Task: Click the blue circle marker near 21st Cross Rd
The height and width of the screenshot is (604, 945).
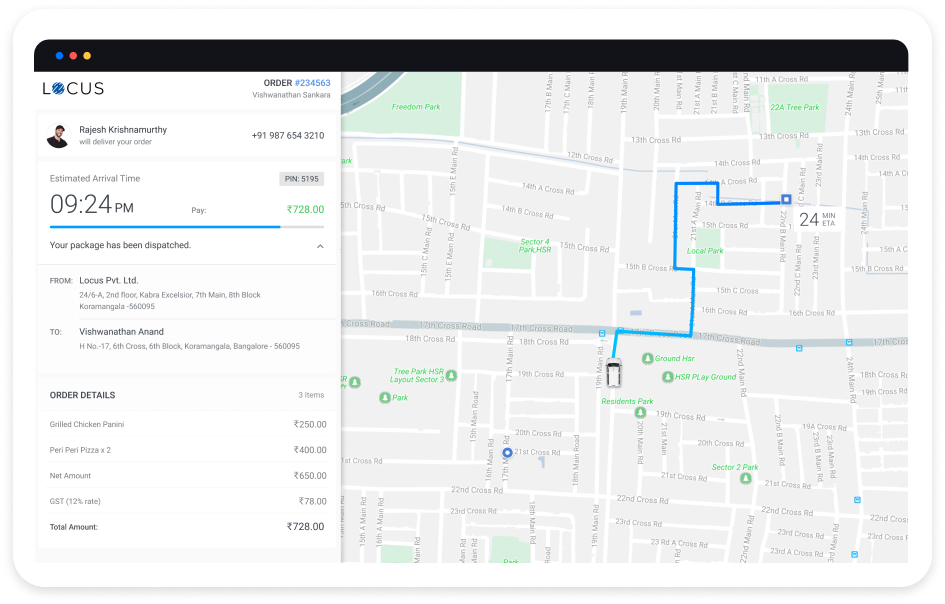Action: coord(507,453)
